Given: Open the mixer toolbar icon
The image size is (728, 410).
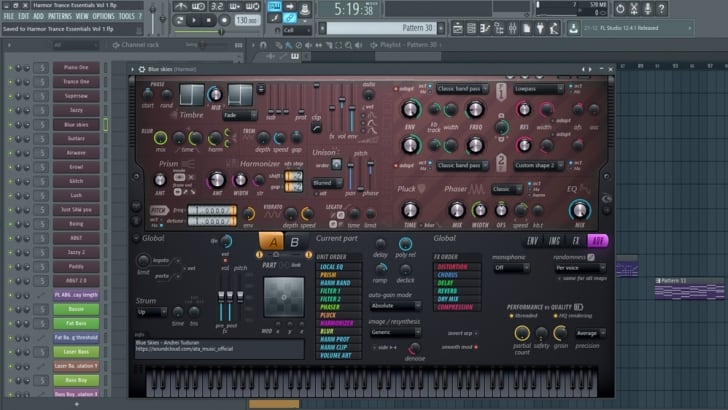Looking at the screenshot, I should (513, 29).
